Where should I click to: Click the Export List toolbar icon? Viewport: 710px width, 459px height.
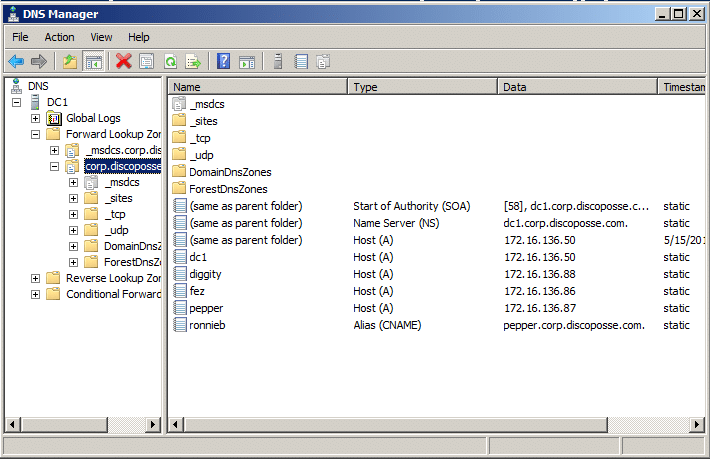193,62
